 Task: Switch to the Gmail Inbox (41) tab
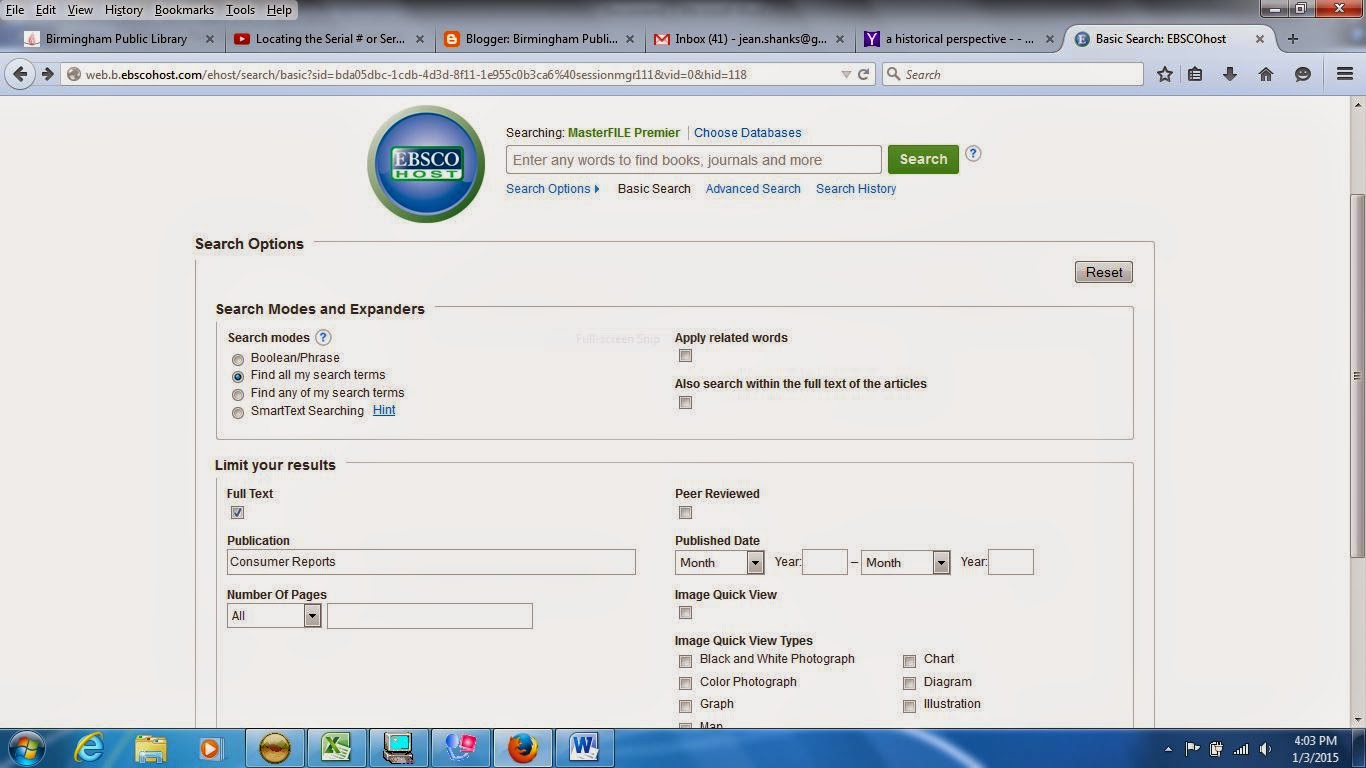[746, 39]
